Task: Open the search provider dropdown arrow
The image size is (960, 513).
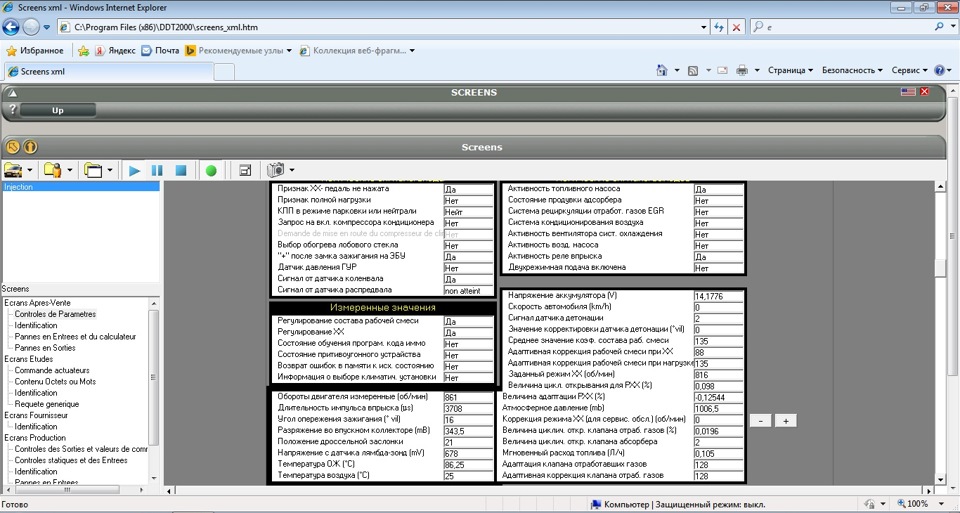Action: 953,28
